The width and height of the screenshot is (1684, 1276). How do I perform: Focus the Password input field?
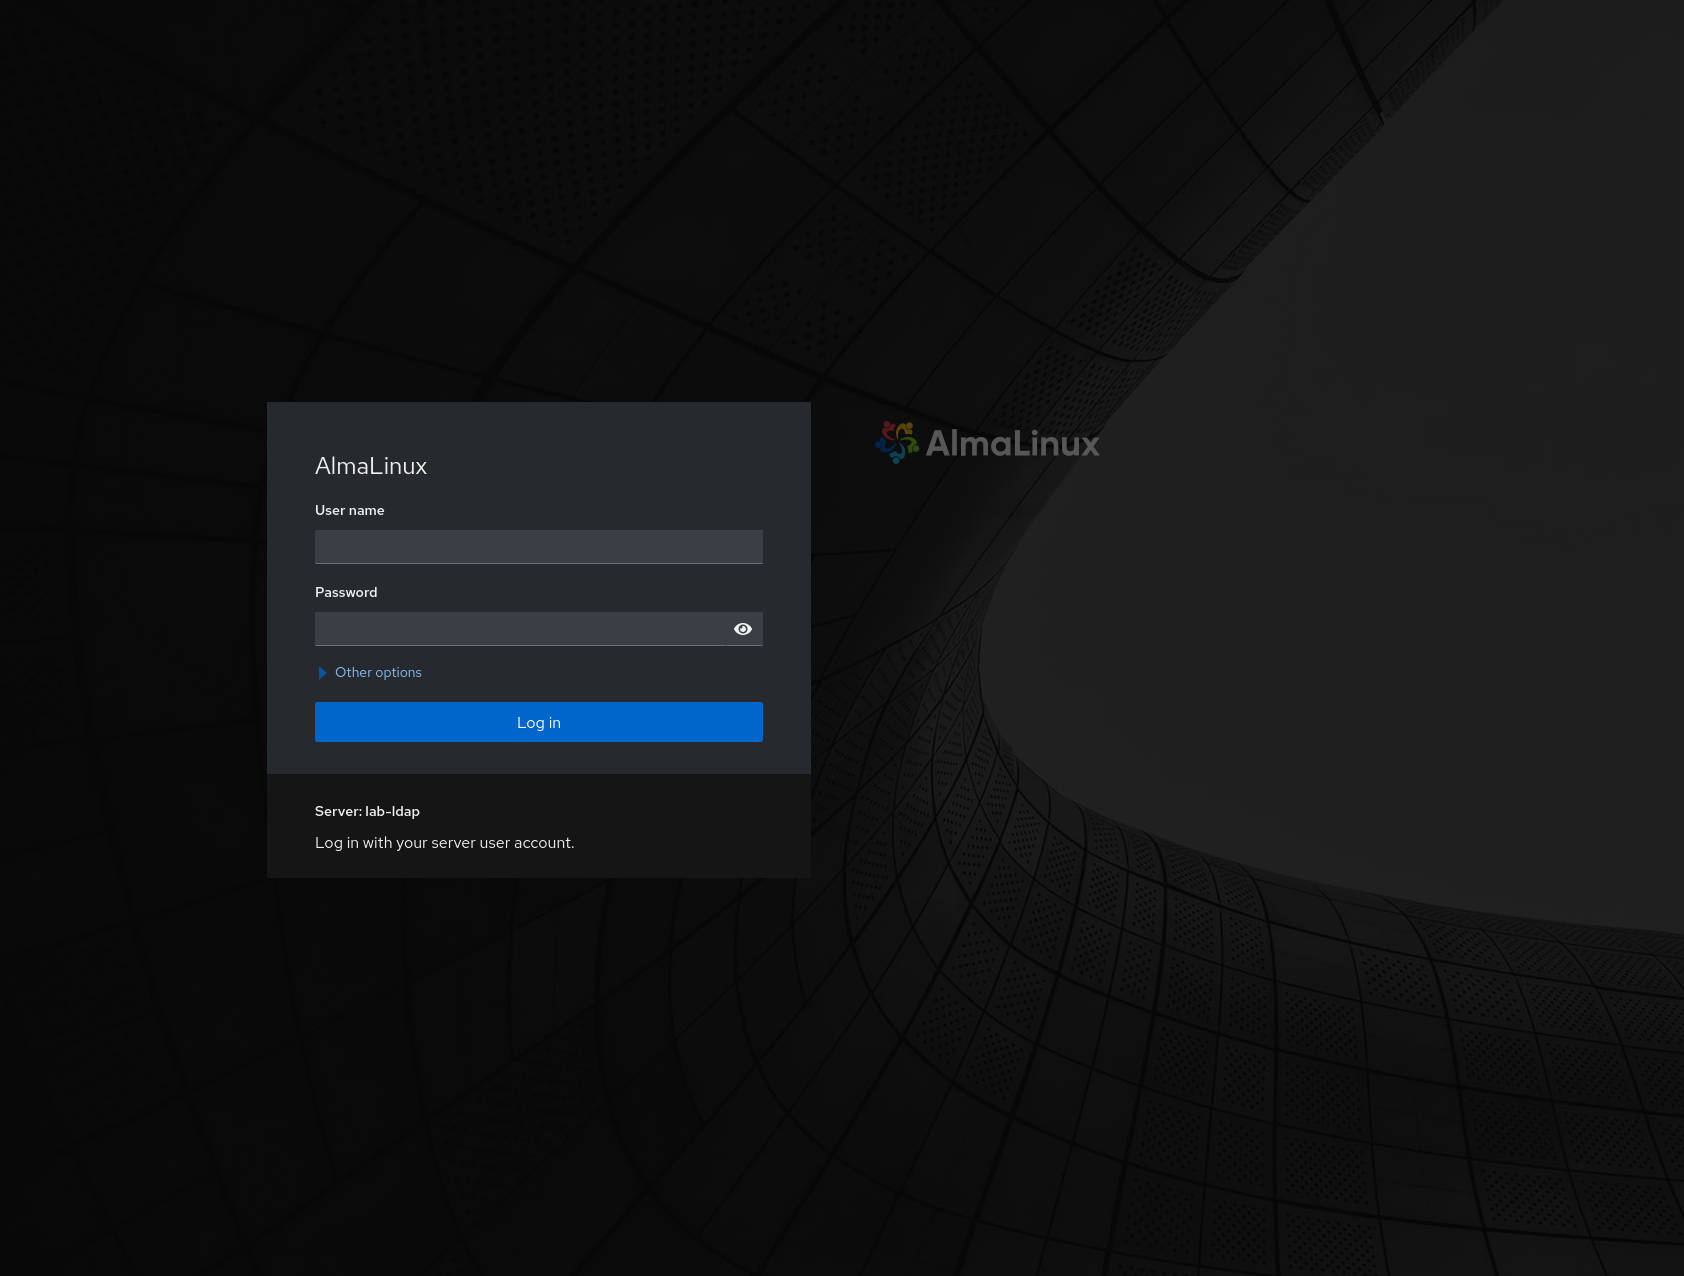click(x=520, y=628)
